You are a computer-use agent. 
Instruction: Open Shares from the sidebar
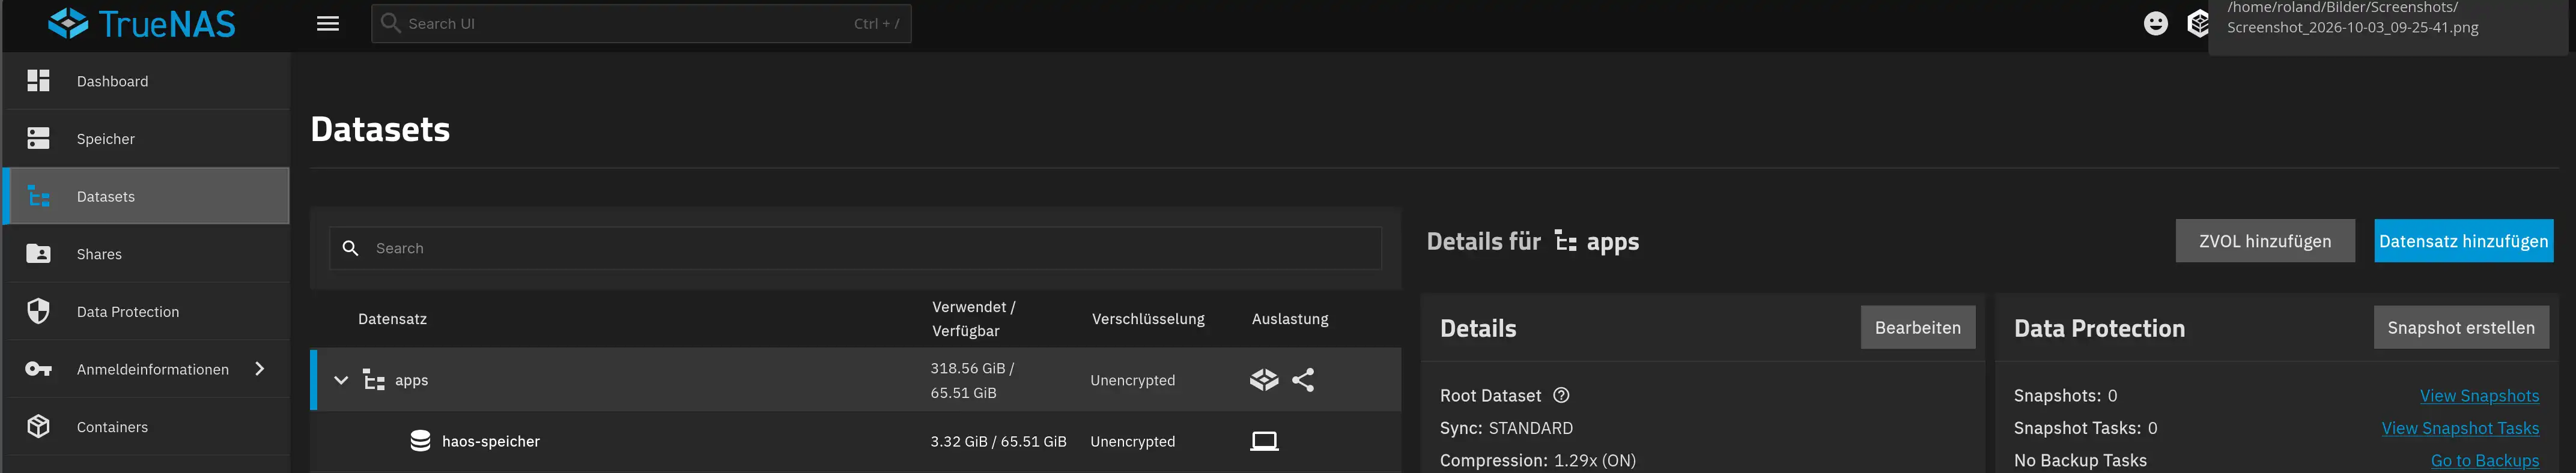[x=147, y=254]
